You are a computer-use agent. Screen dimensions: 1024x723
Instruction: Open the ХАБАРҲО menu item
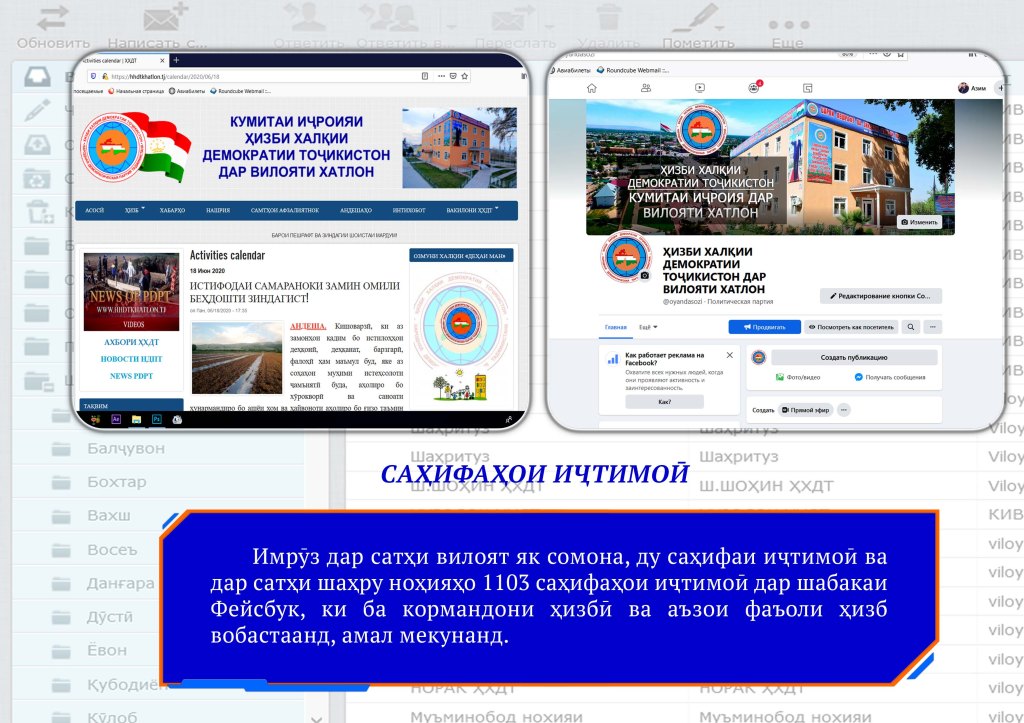(172, 210)
